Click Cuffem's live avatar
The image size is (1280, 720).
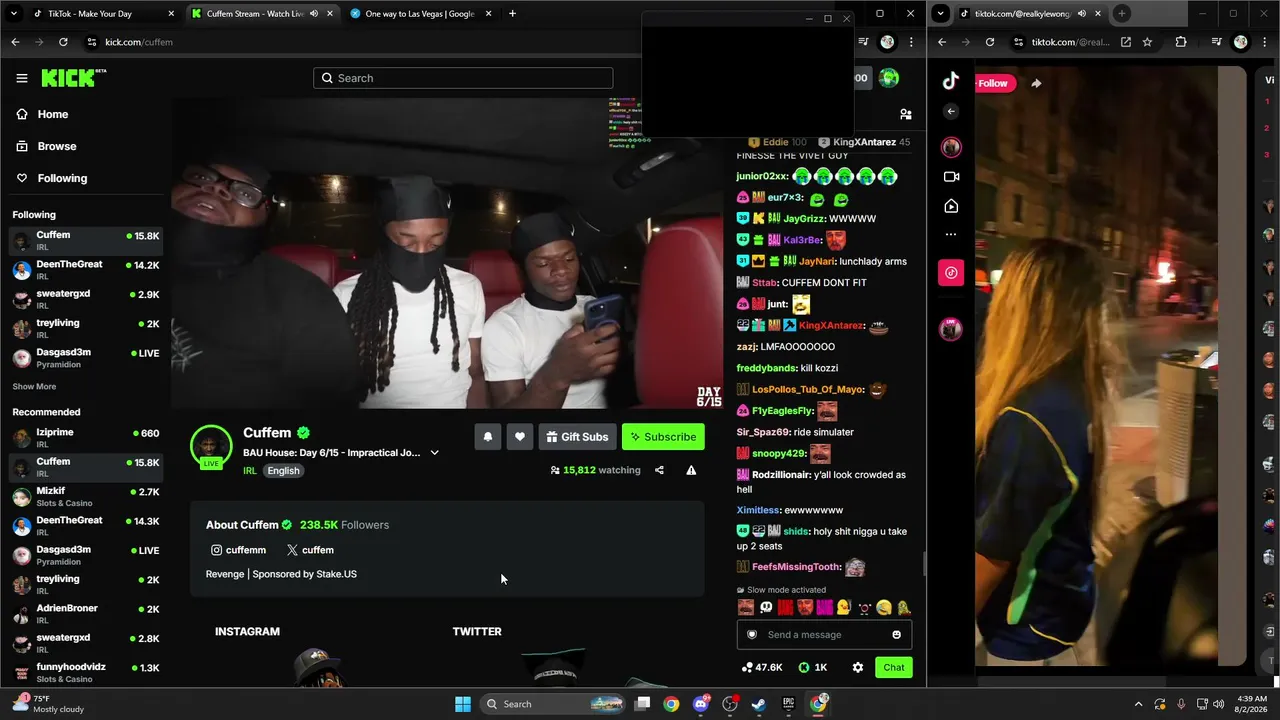211,446
